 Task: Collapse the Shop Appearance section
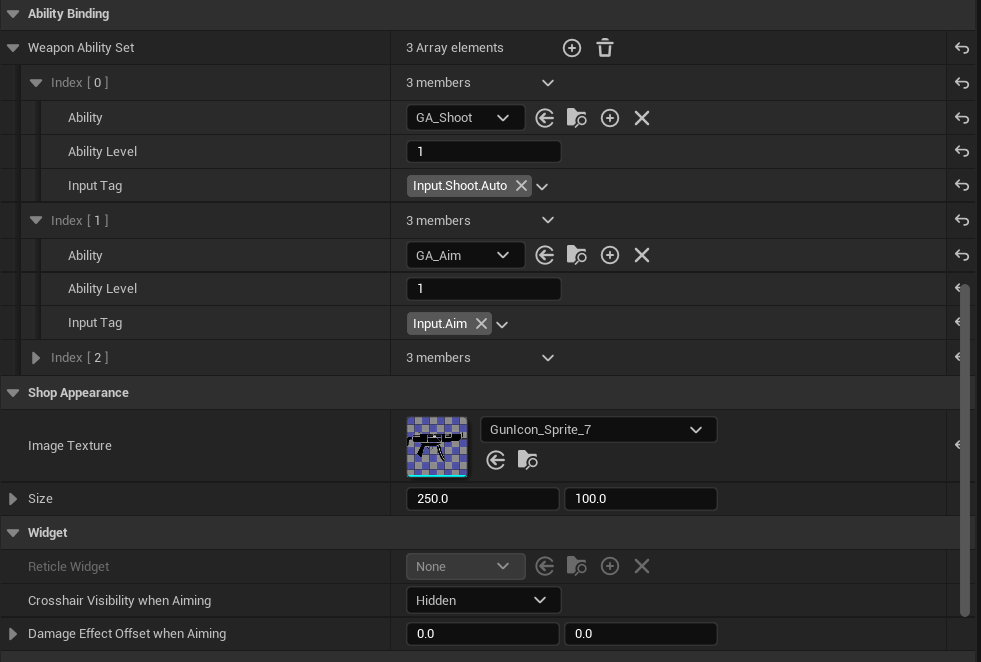point(13,393)
